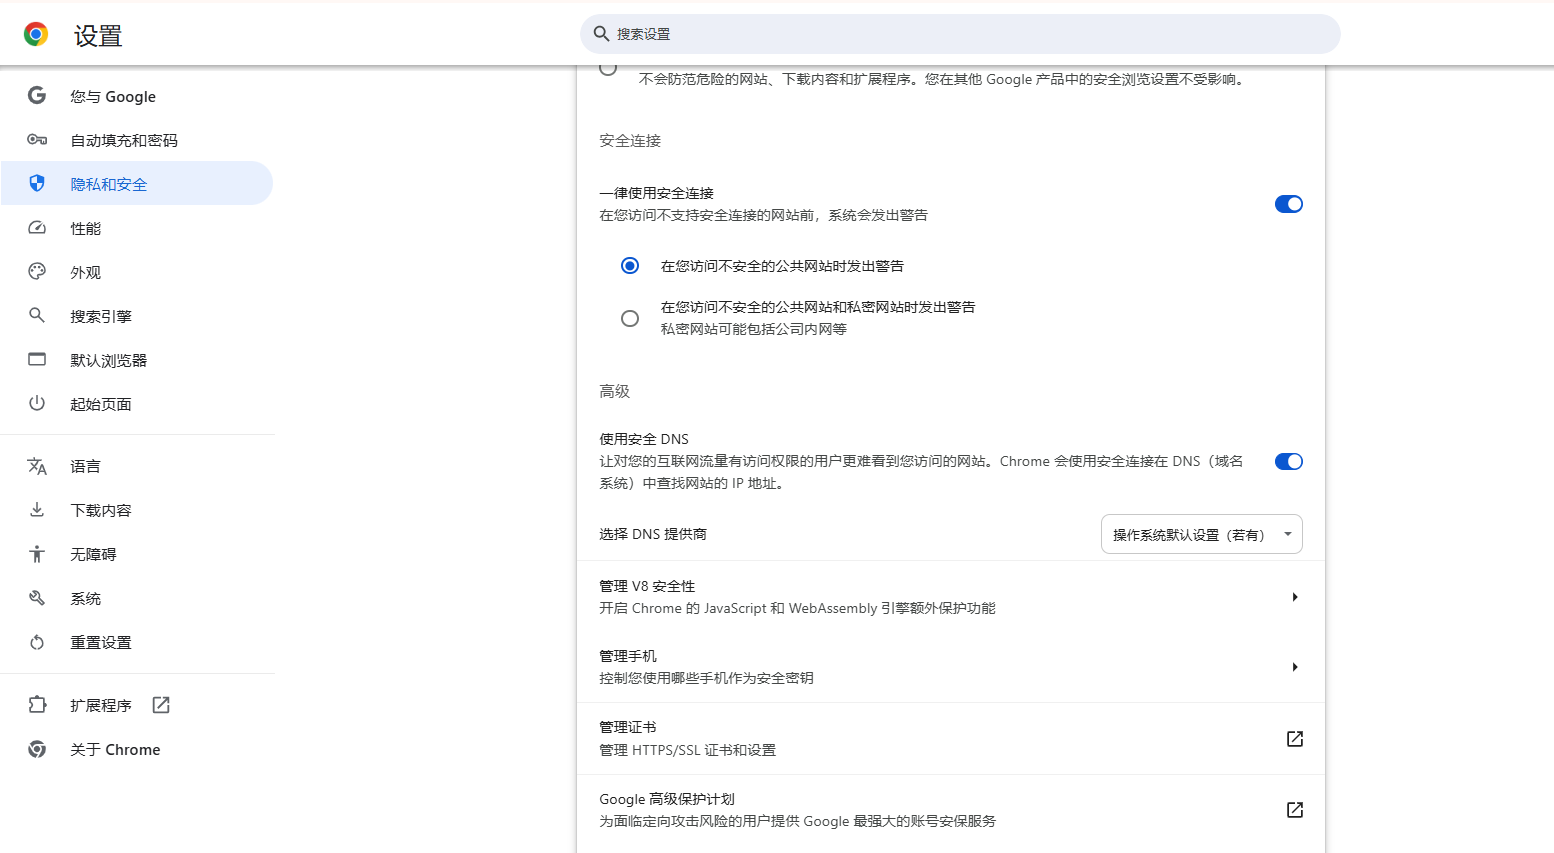The height and width of the screenshot is (853, 1554).
Task: Click the shield icon for 隐私和安全
Action: [37, 183]
